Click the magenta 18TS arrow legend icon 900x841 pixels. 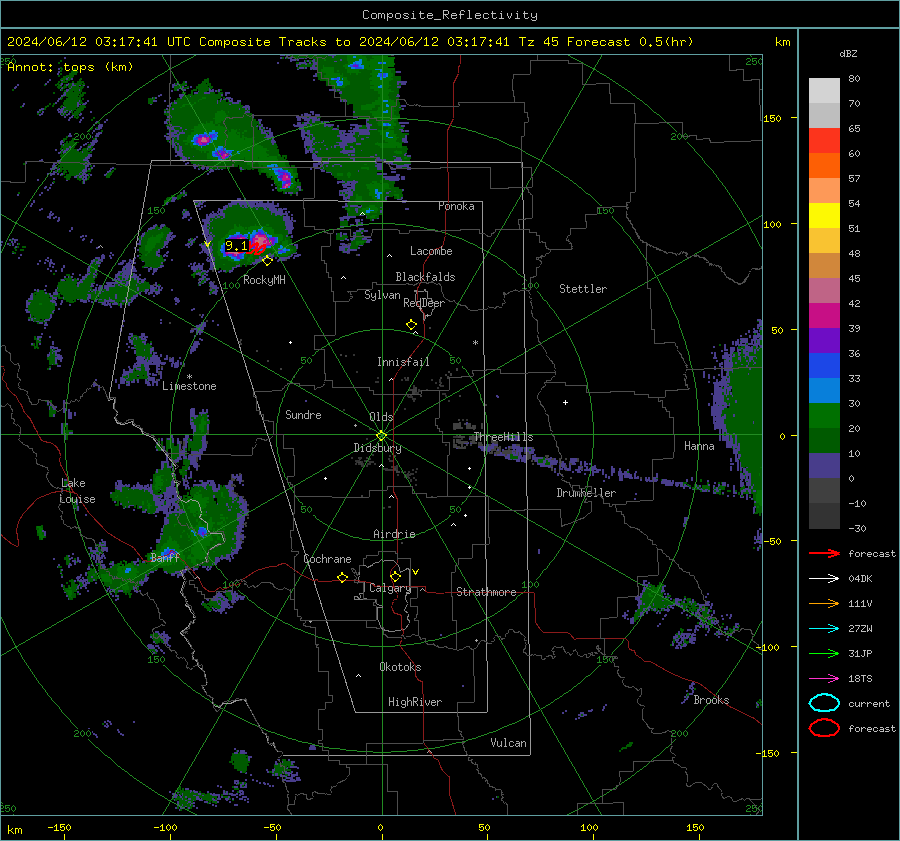point(824,679)
